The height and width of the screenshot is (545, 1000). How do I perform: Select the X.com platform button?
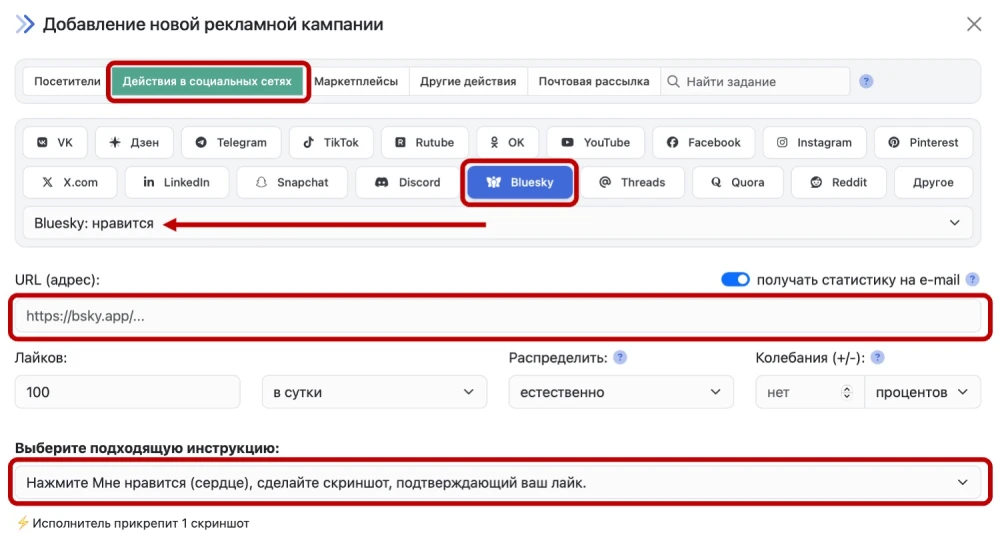pyautogui.click(x=70, y=182)
